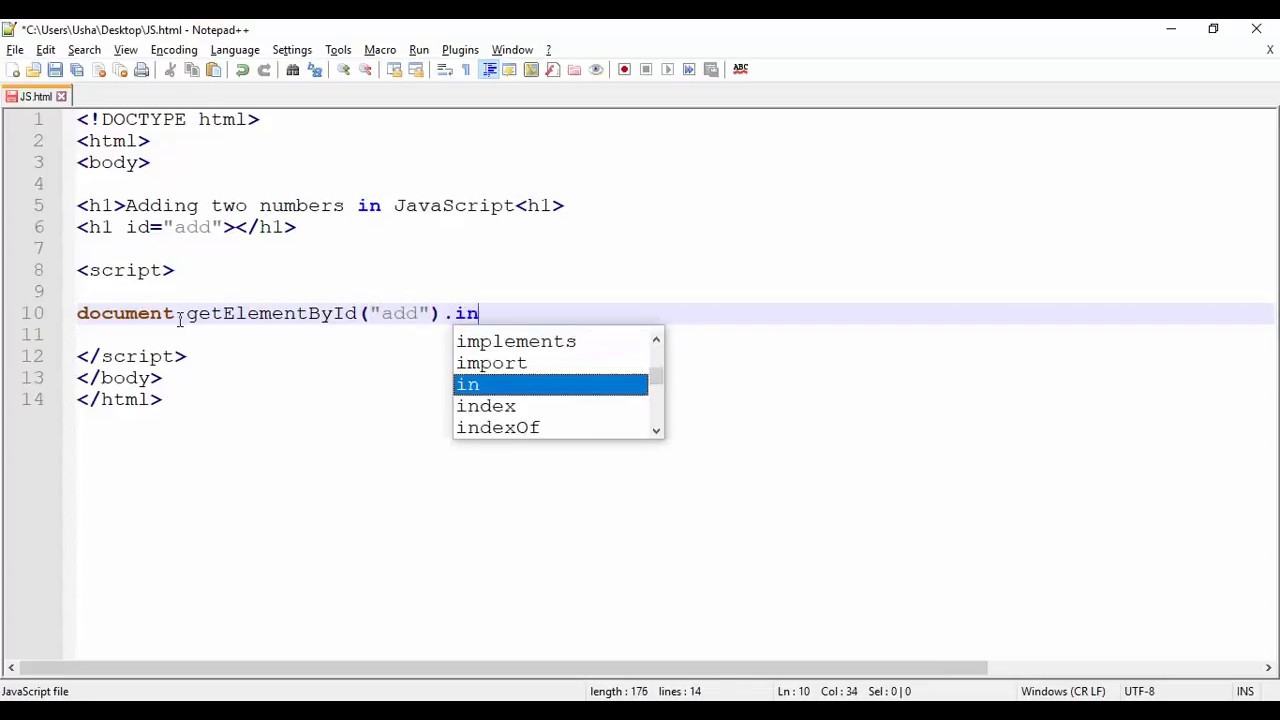Click the ABC spell check icon
1280x720 pixels.
740,69
